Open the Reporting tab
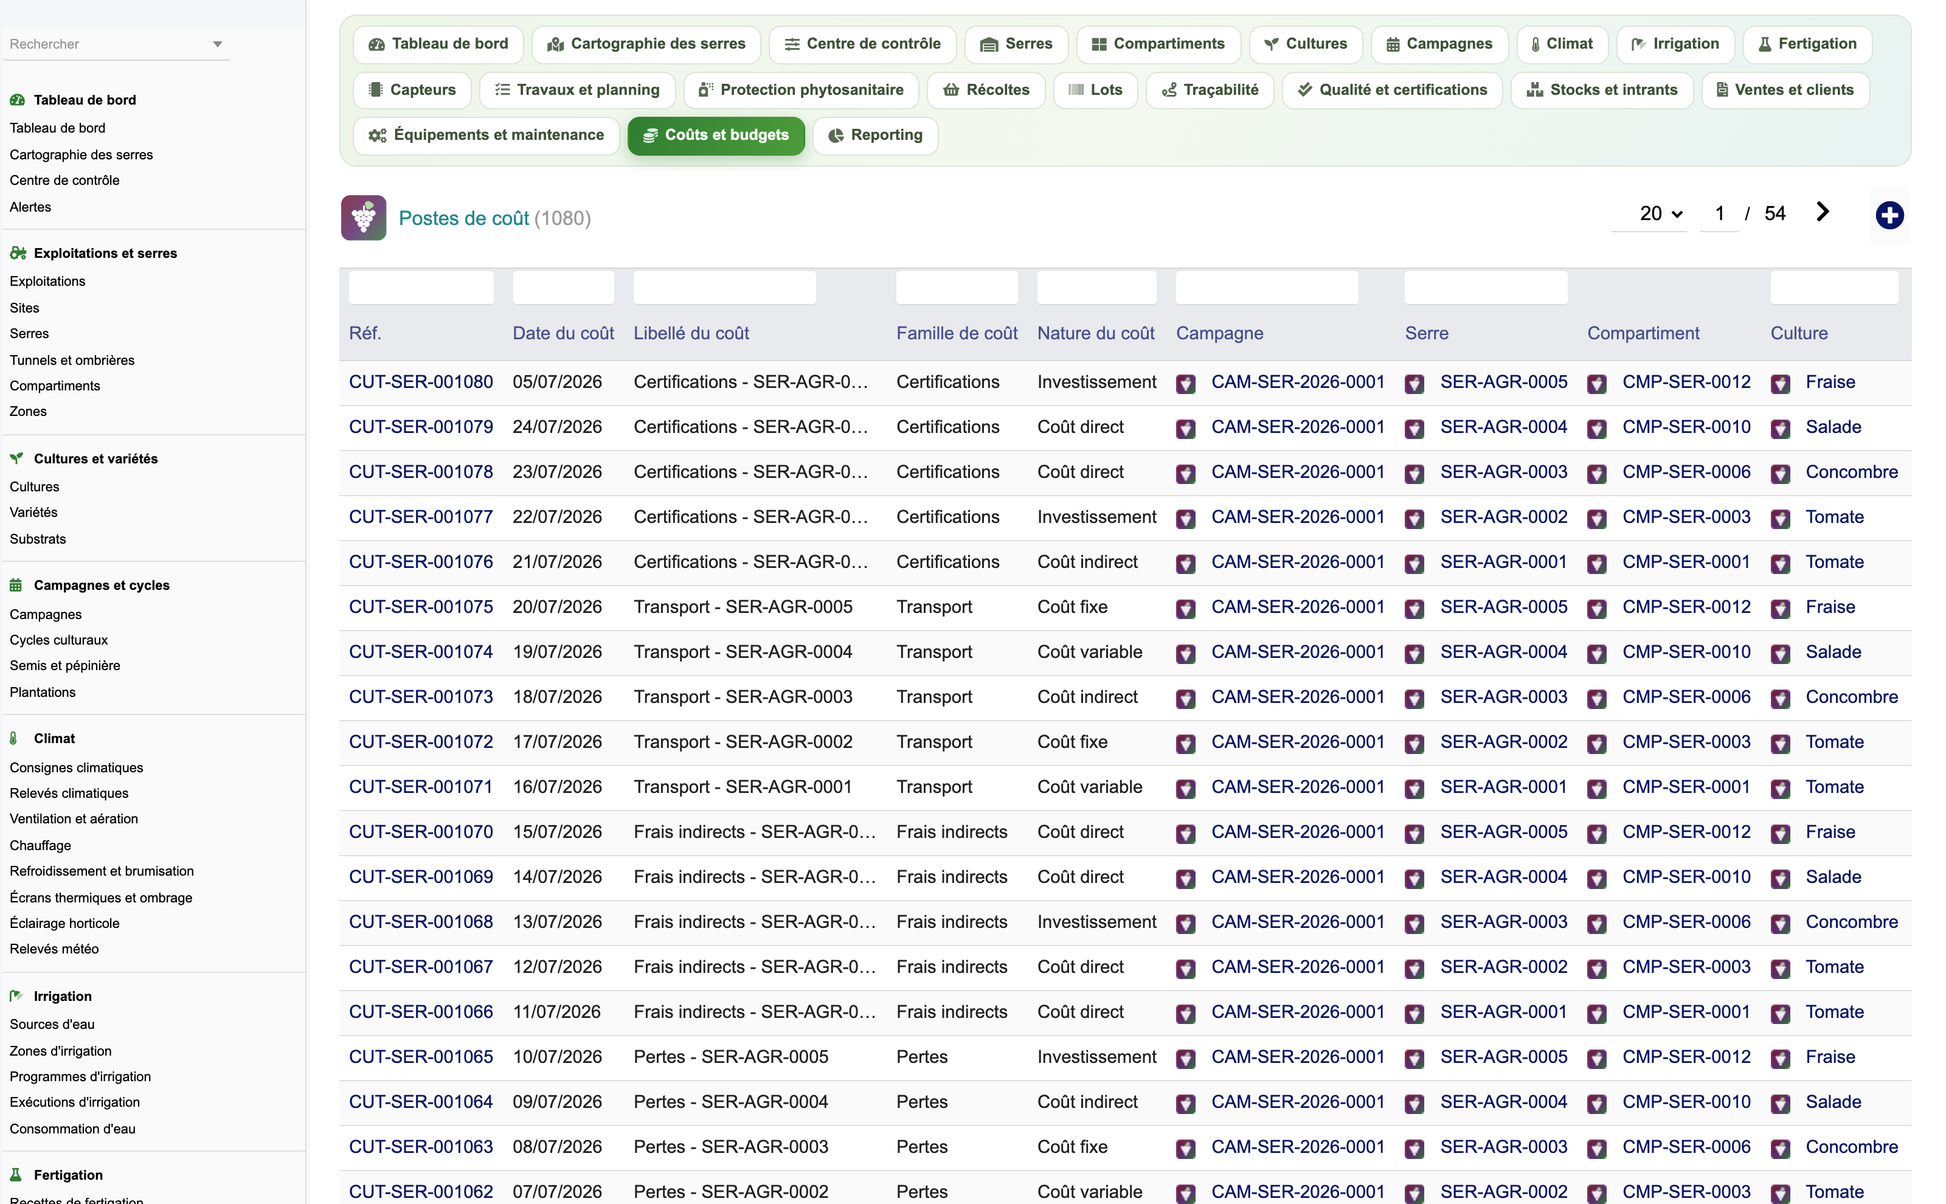Viewport: 1946px width, 1204px height. (875, 135)
